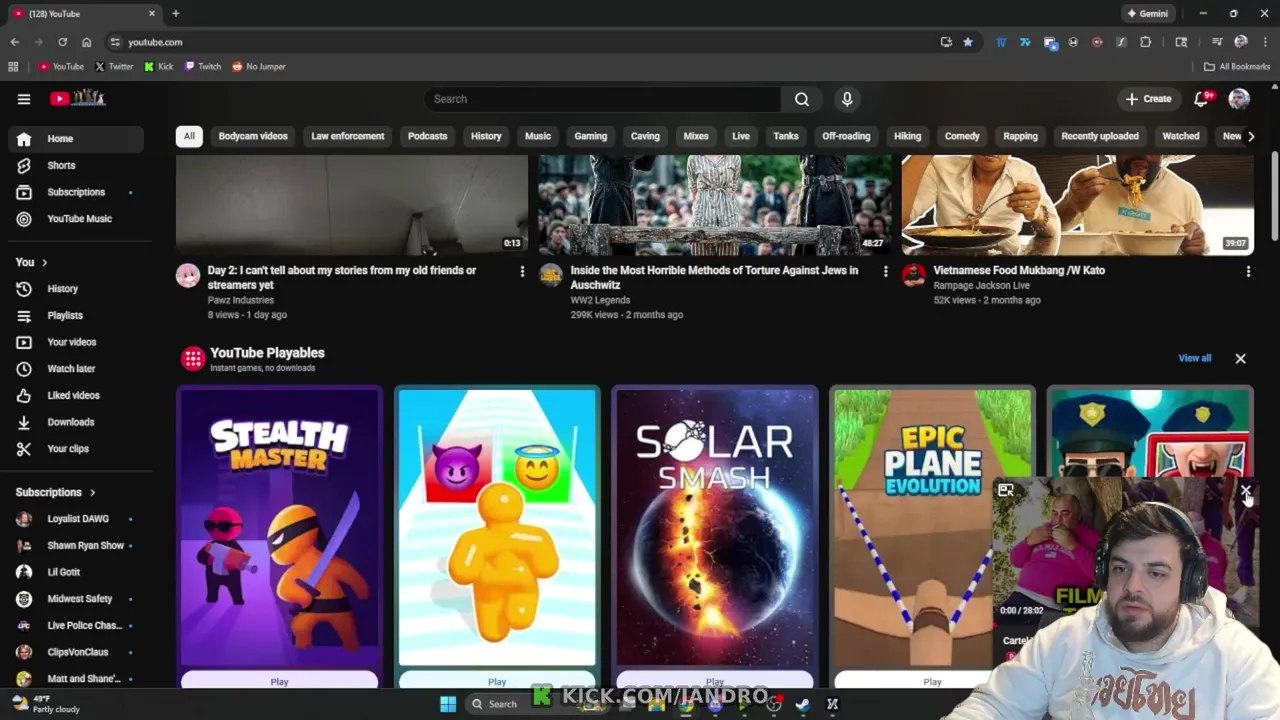Open Gemini in the browser

[x=1148, y=14]
